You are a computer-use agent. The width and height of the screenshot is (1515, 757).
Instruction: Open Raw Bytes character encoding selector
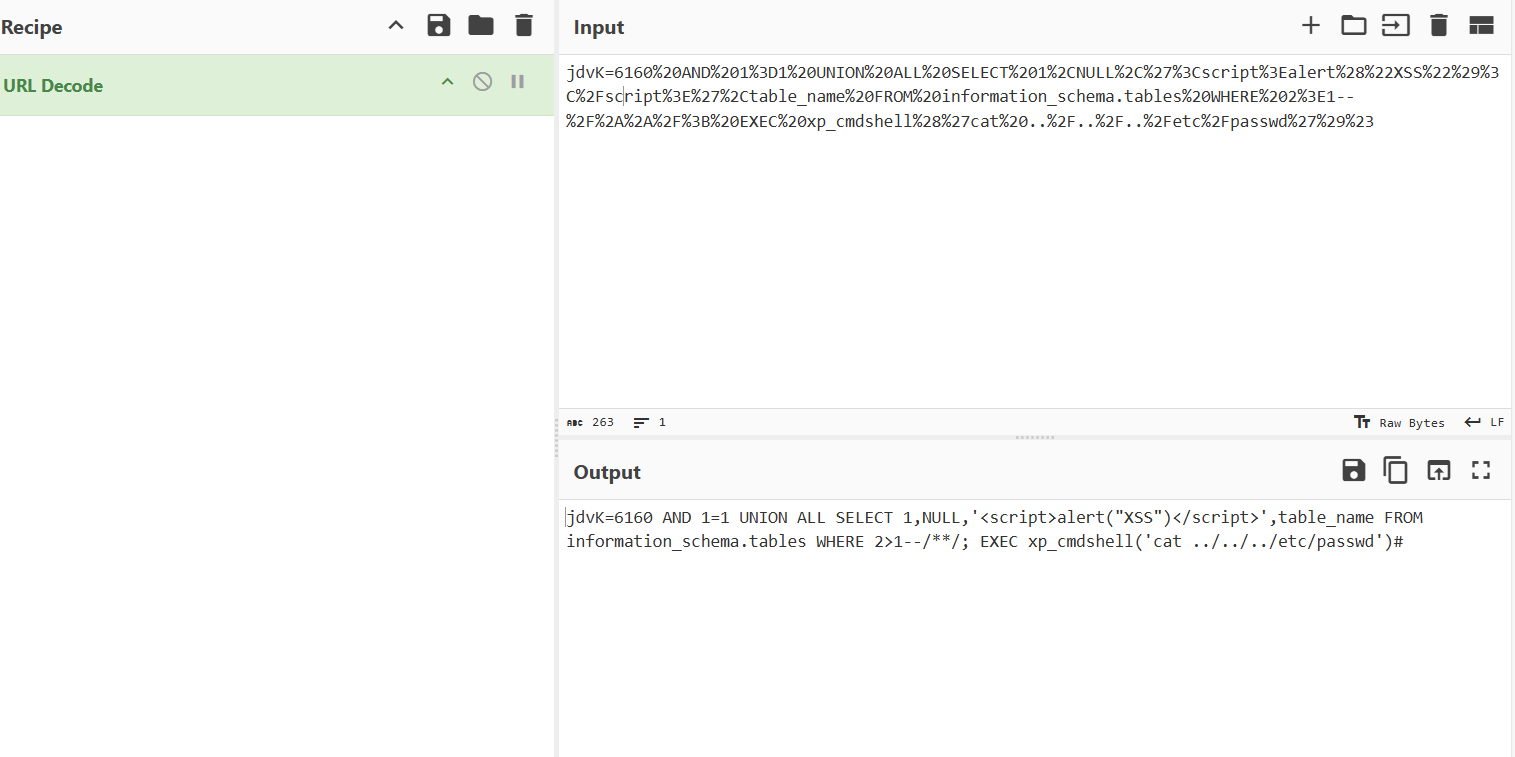tap(1399, 423)
